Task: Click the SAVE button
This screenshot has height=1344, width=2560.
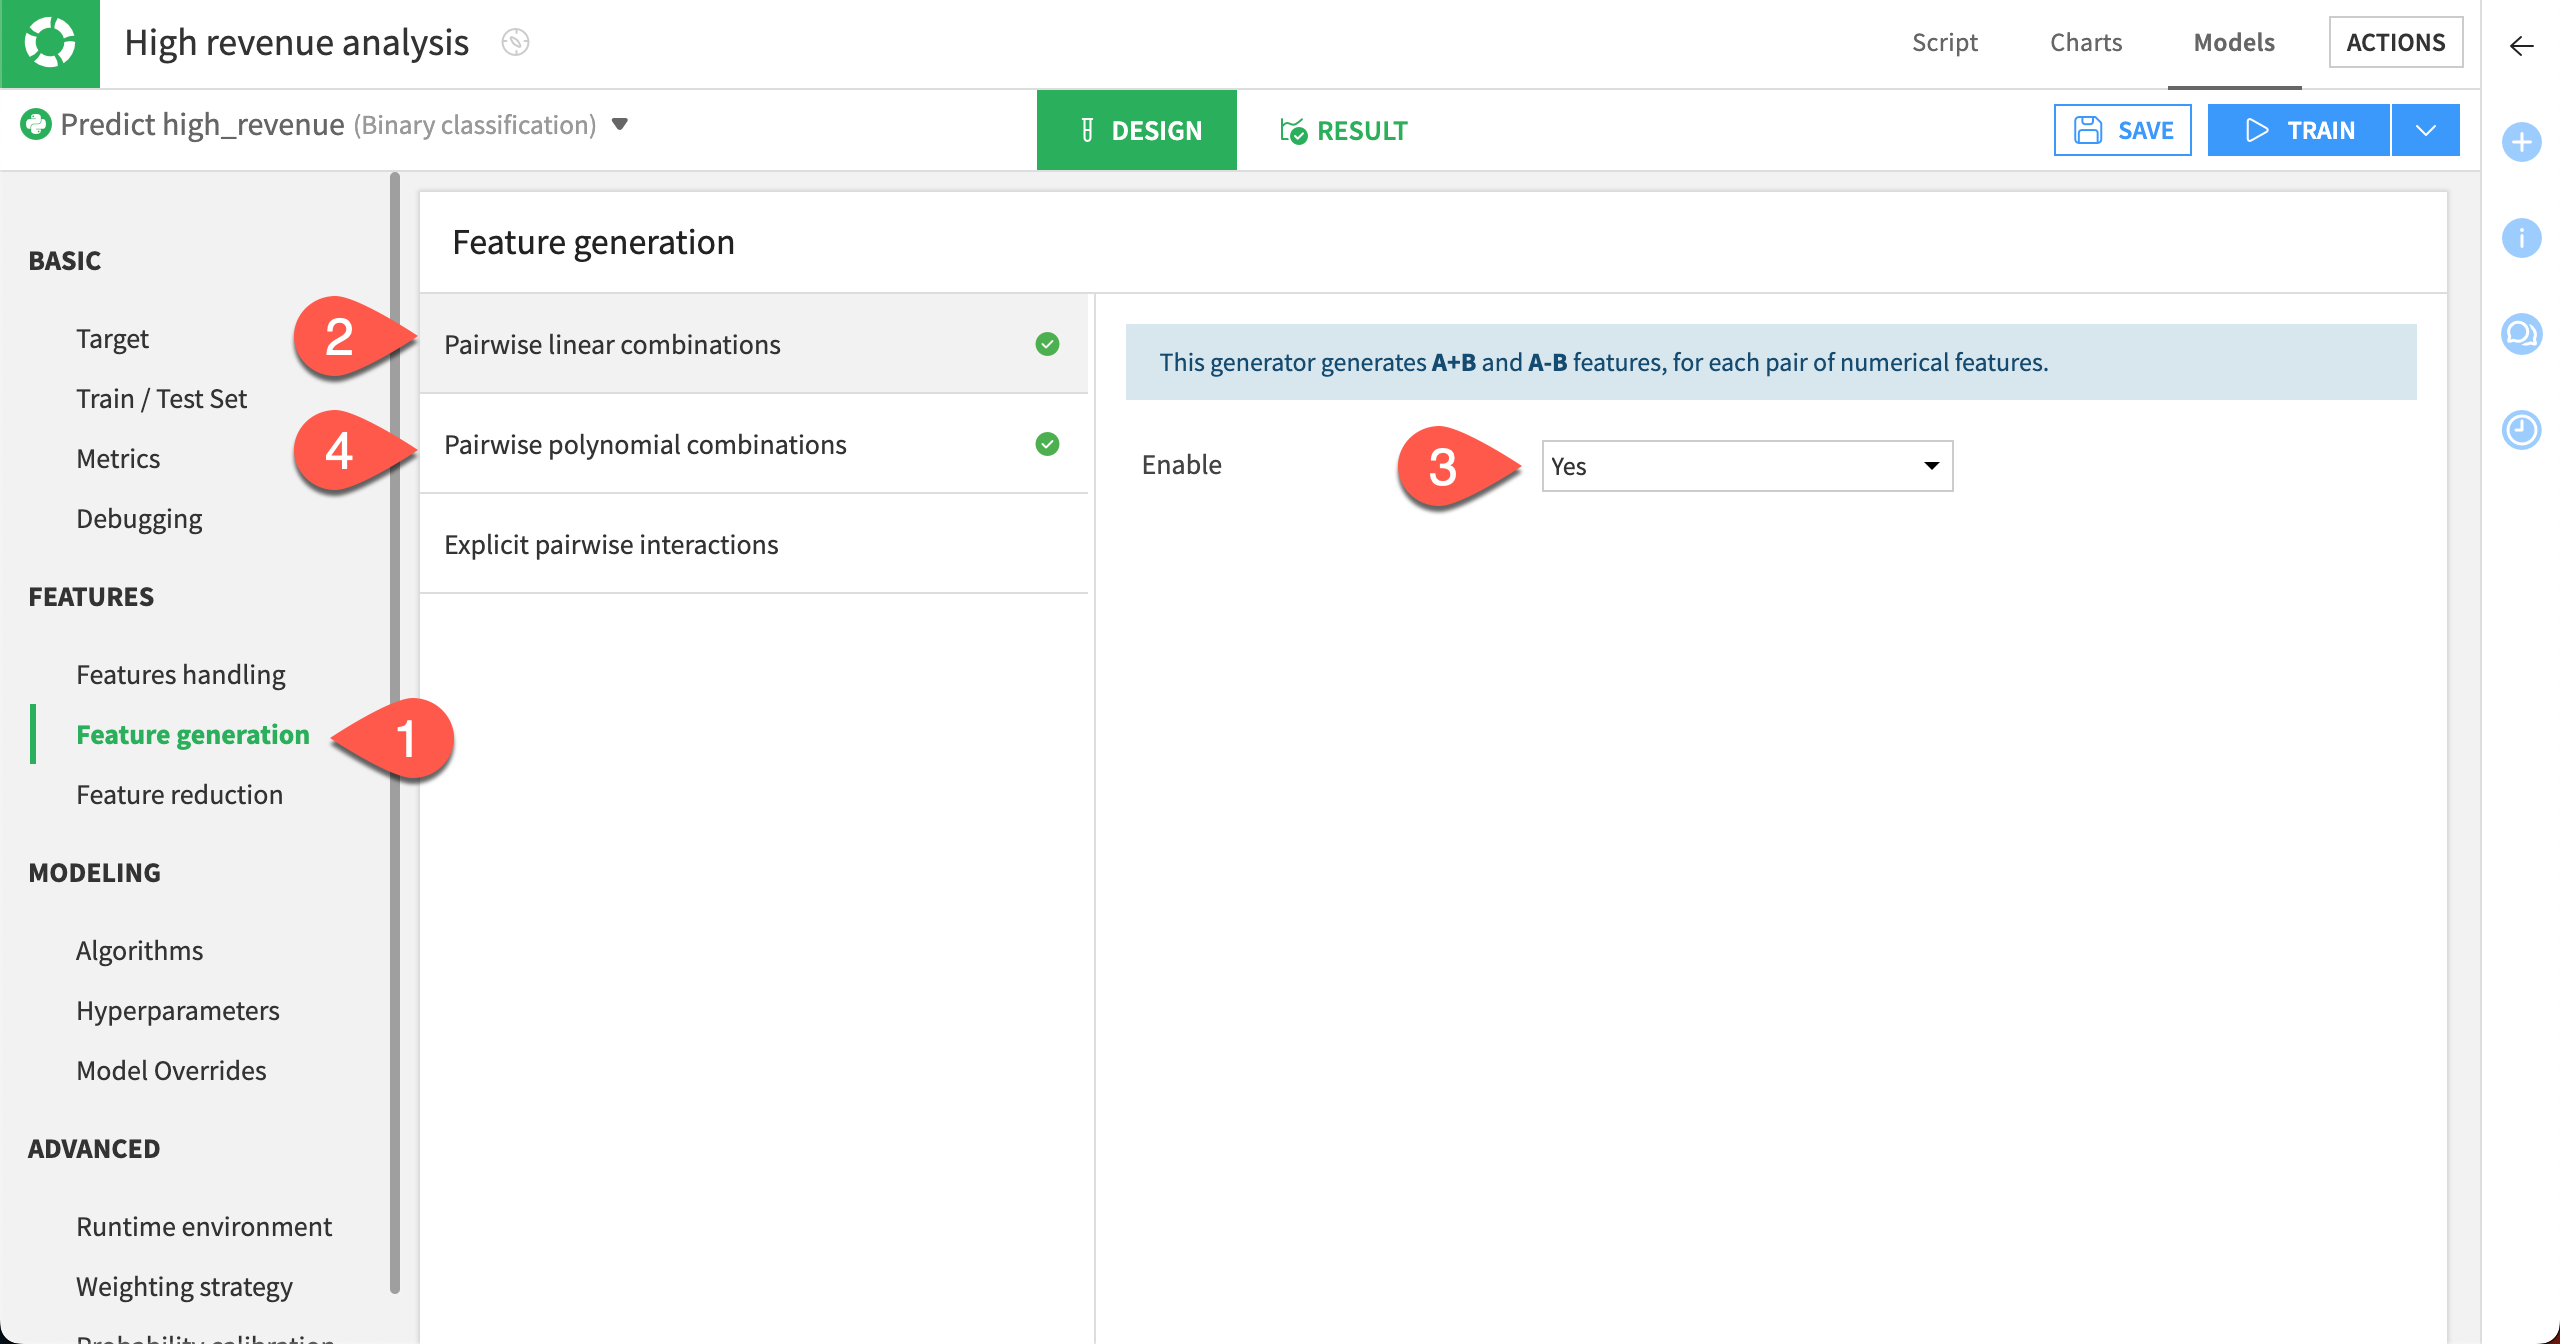Action: (2122, 129)
